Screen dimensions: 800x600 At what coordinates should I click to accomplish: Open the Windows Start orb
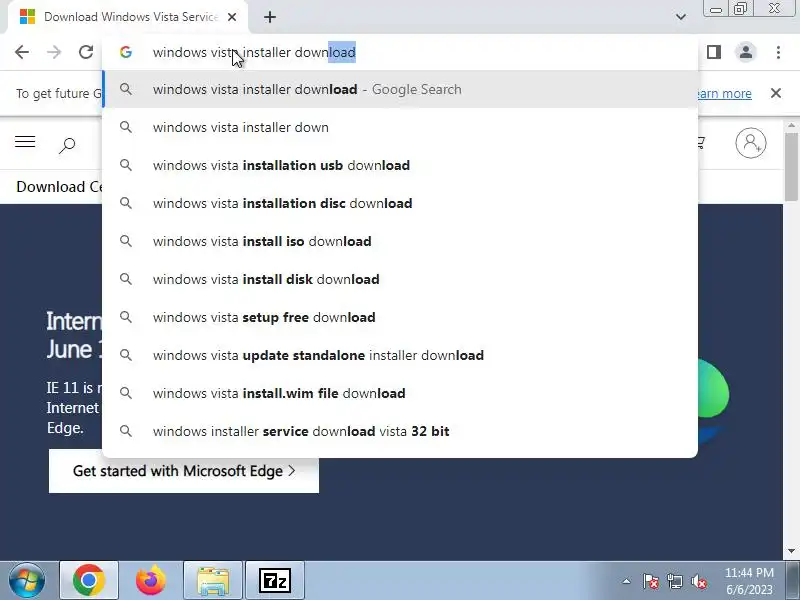tap(27, 581)
